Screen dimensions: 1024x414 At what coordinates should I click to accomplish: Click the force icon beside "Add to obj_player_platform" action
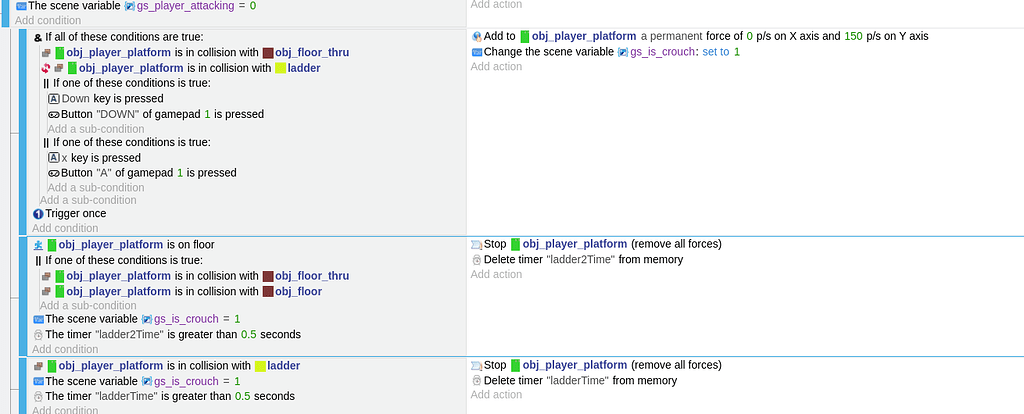(477, 37)
